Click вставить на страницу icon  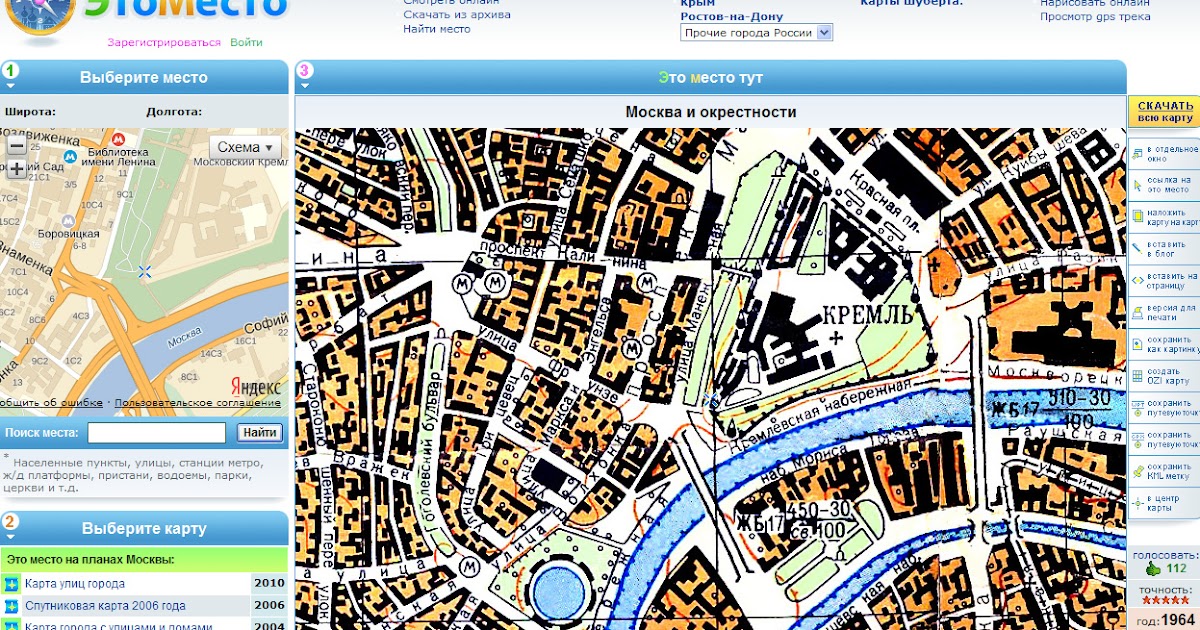pyautogui.click(x=1138, y=280)
